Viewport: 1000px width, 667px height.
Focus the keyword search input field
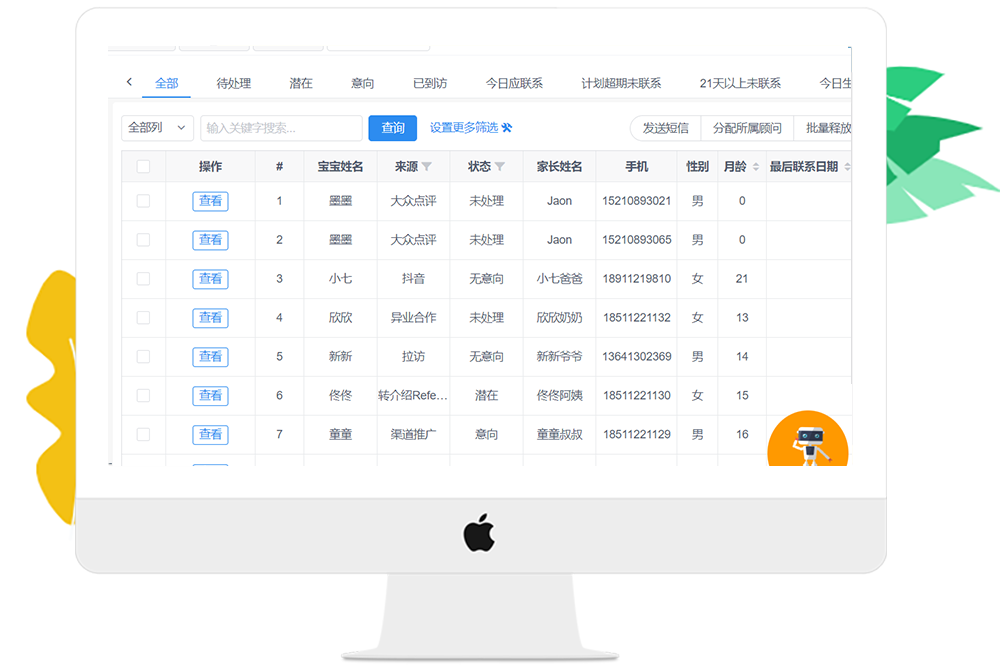(x=281, y=128)
